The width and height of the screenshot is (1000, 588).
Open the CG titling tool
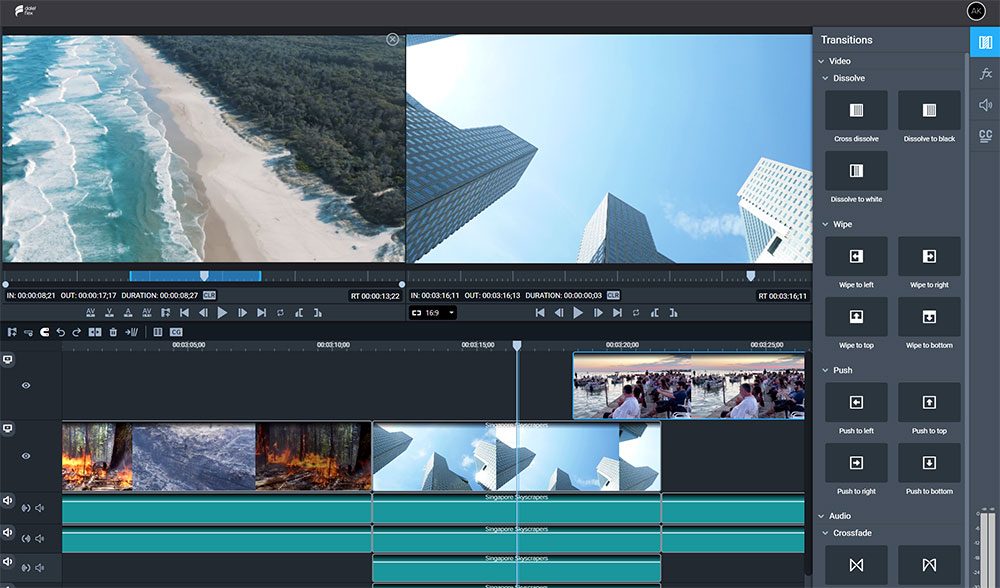click(174, 334)
